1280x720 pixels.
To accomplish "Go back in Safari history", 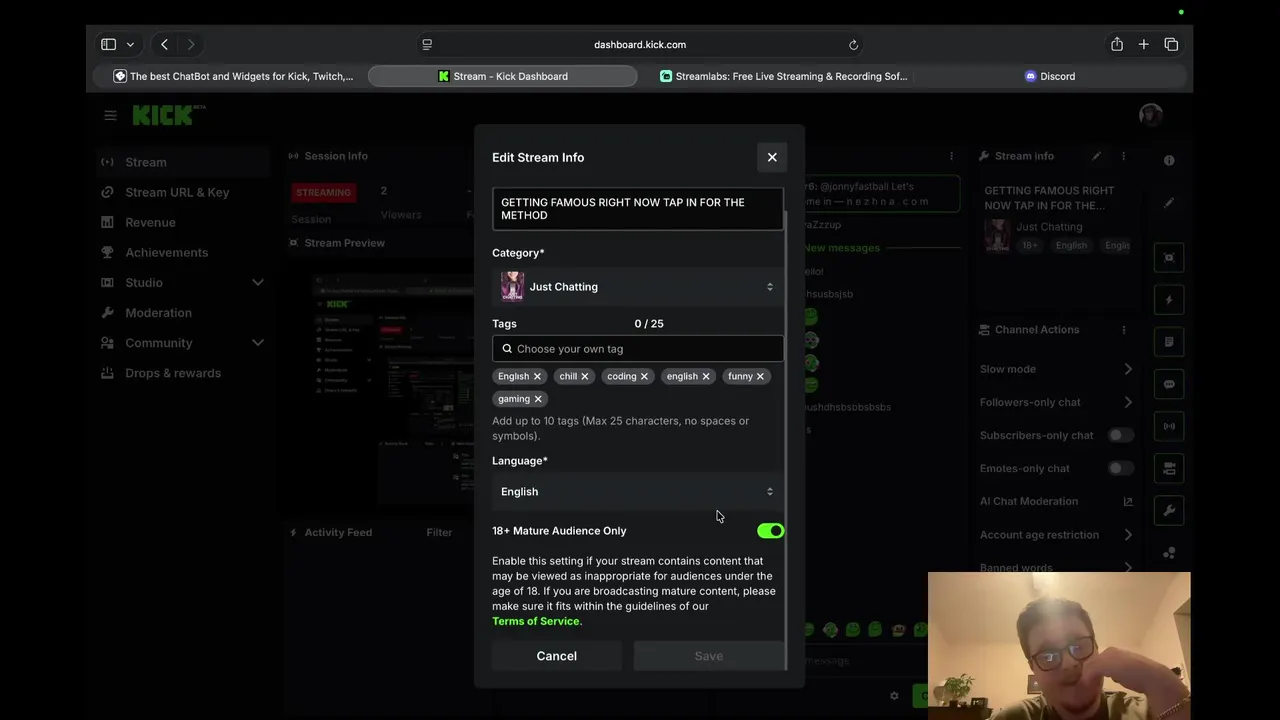I will click(x=164, y=44).
